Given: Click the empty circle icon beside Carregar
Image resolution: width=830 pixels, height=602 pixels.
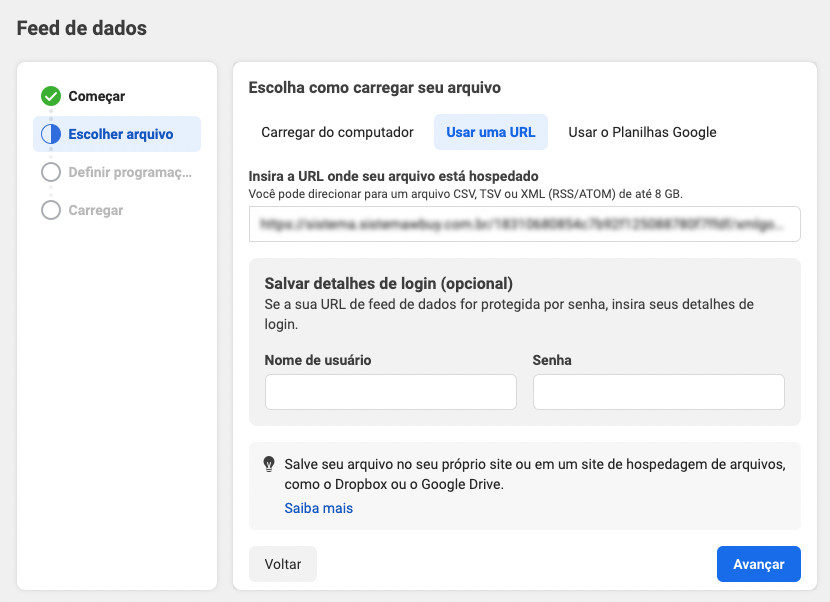Looking at the screenshot, I should click(51, 210).
